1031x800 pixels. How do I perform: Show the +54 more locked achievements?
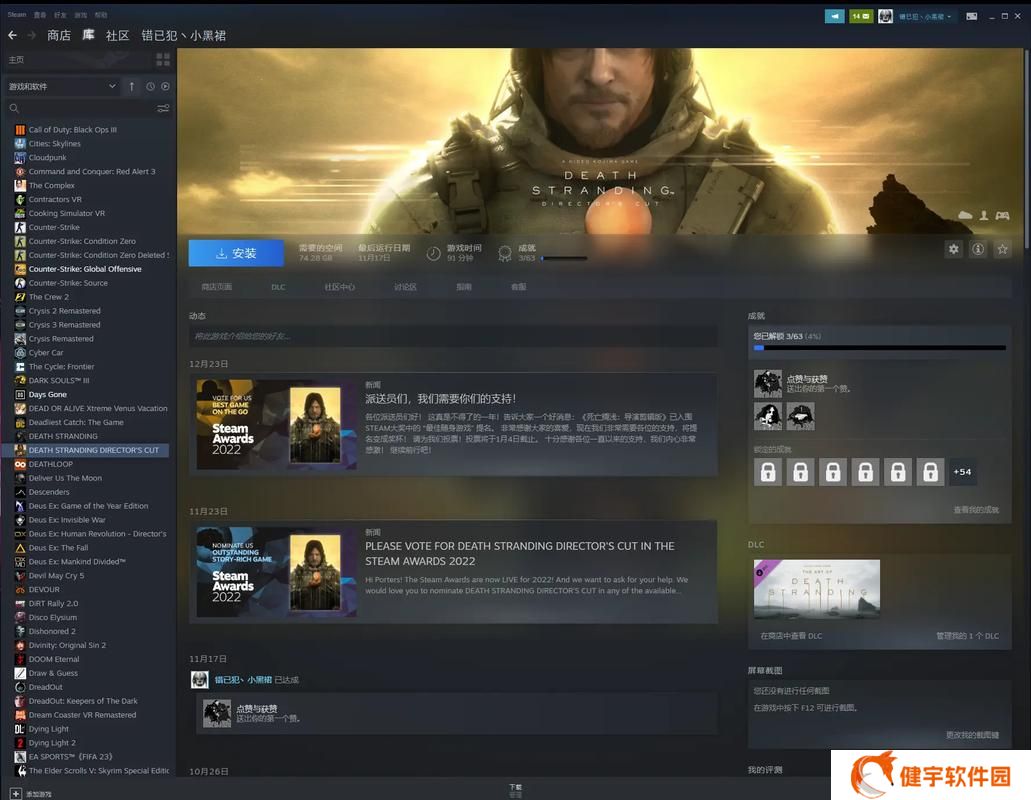pos(963,472)
